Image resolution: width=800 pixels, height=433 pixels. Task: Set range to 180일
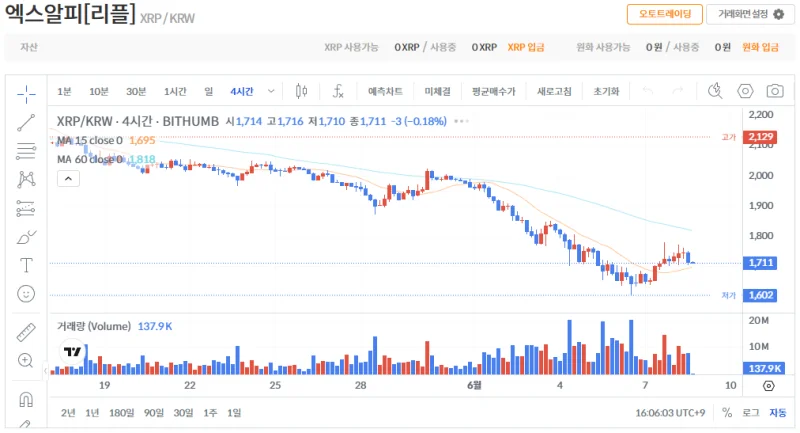(121, 413)
